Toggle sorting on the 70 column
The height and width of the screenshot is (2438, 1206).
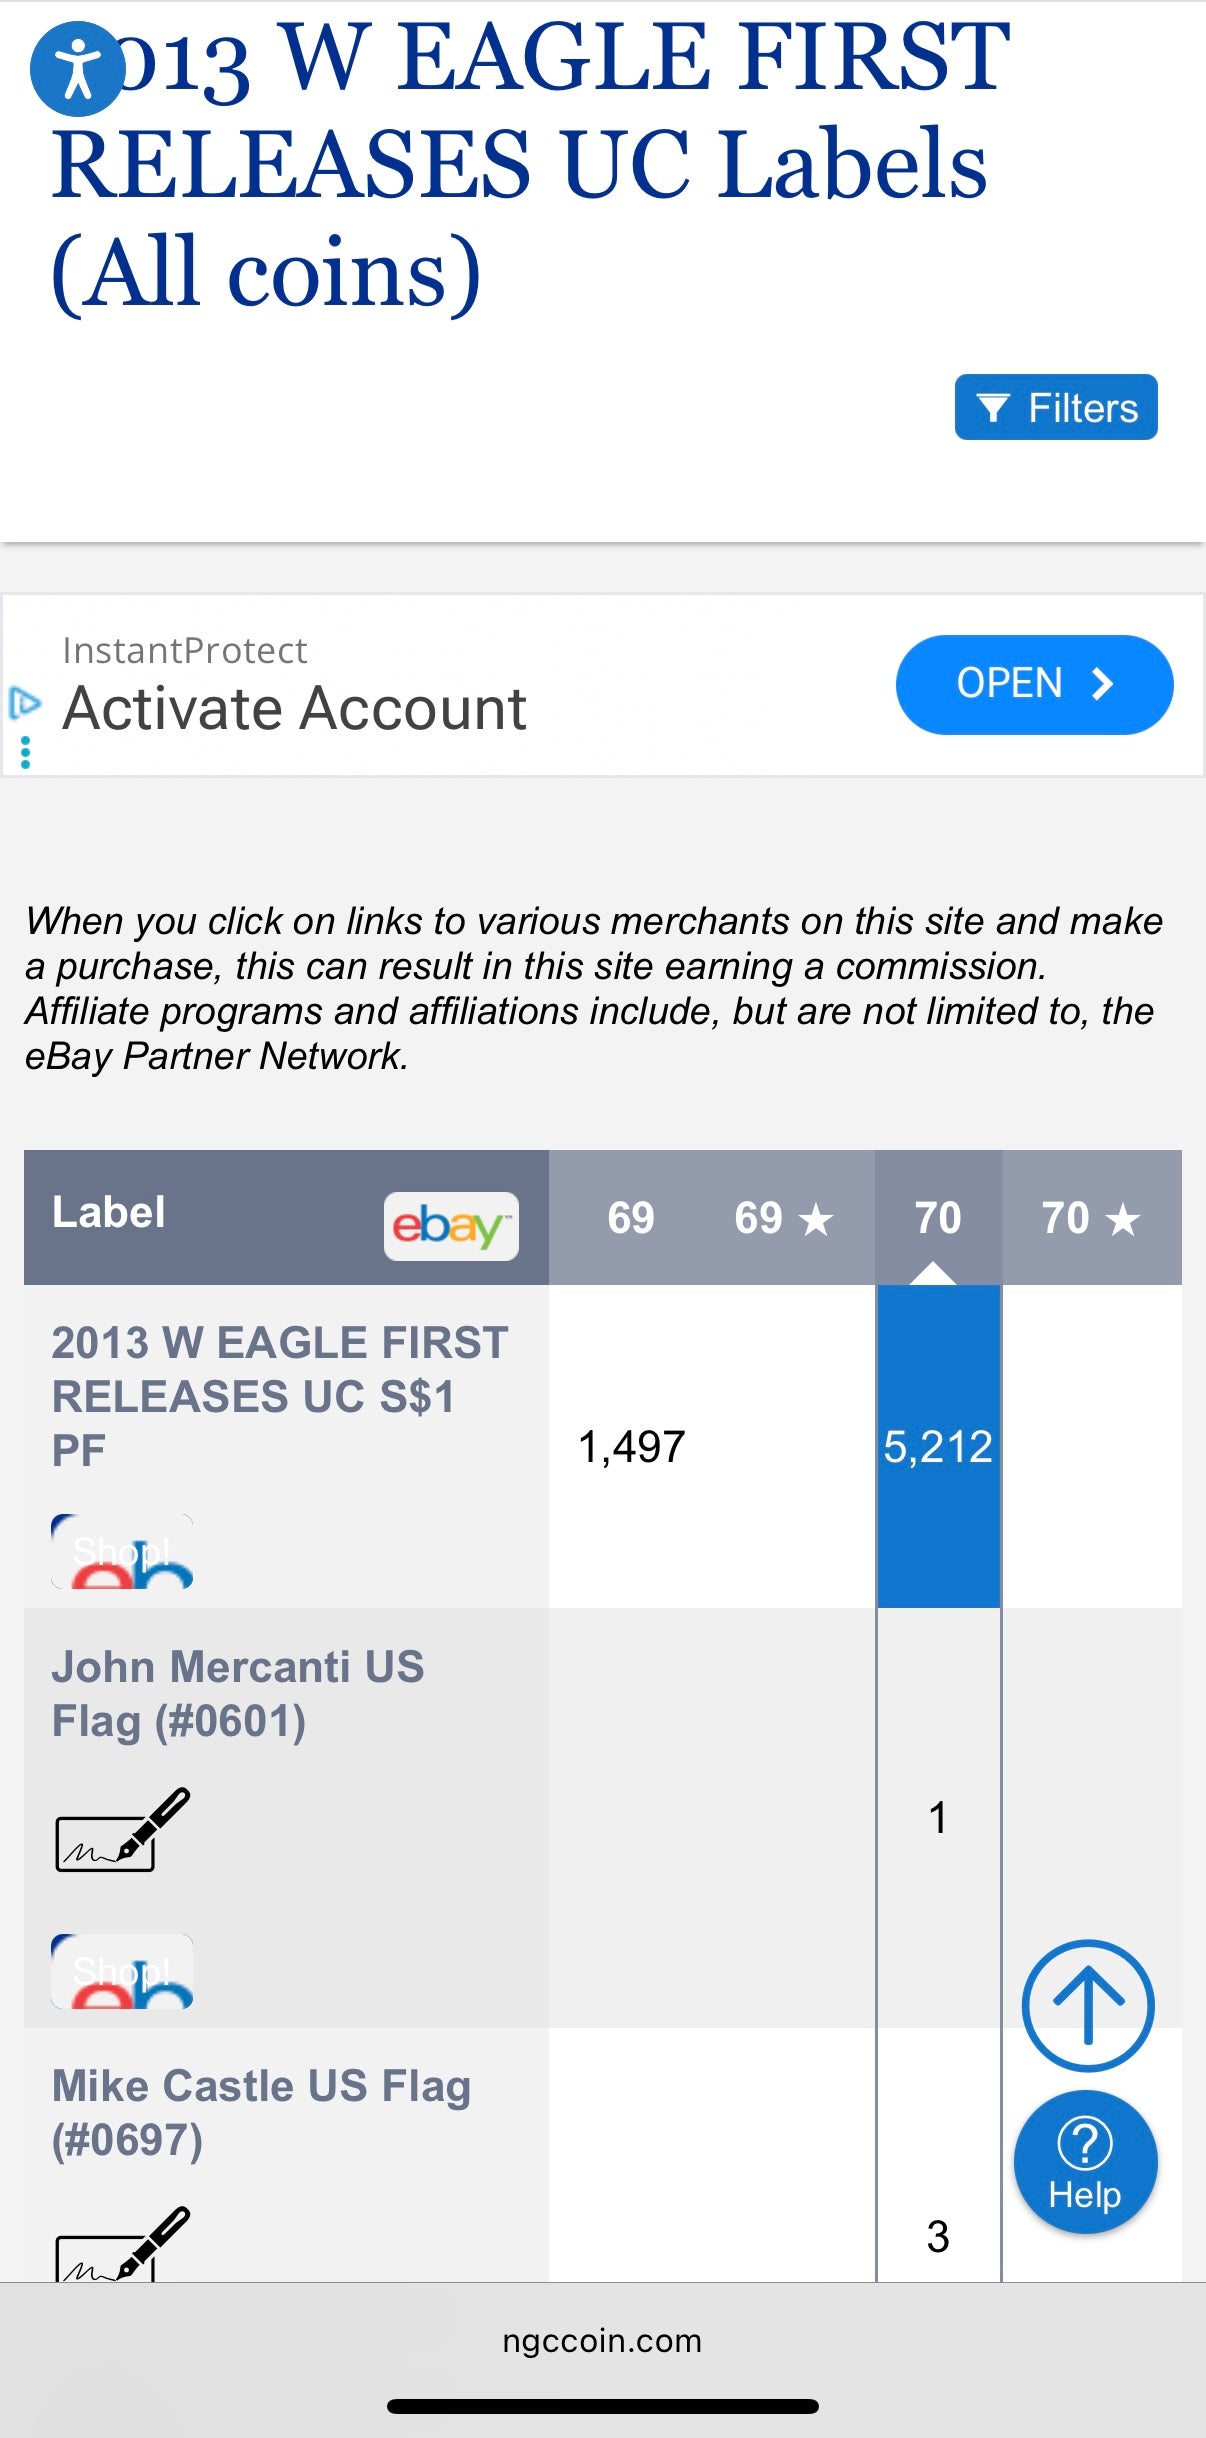pyautogui.click(x=936, y=1215)
